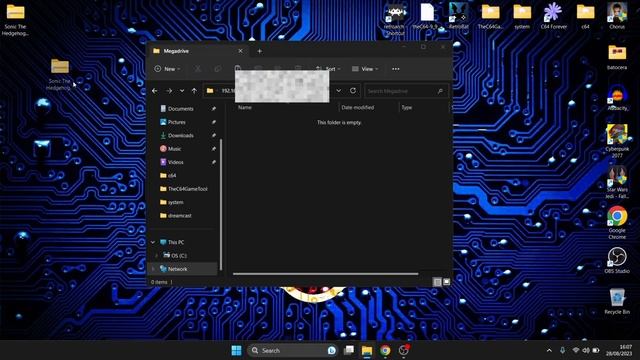
Task: Open the See more (three dots) menu
Action: click(396, 69)
